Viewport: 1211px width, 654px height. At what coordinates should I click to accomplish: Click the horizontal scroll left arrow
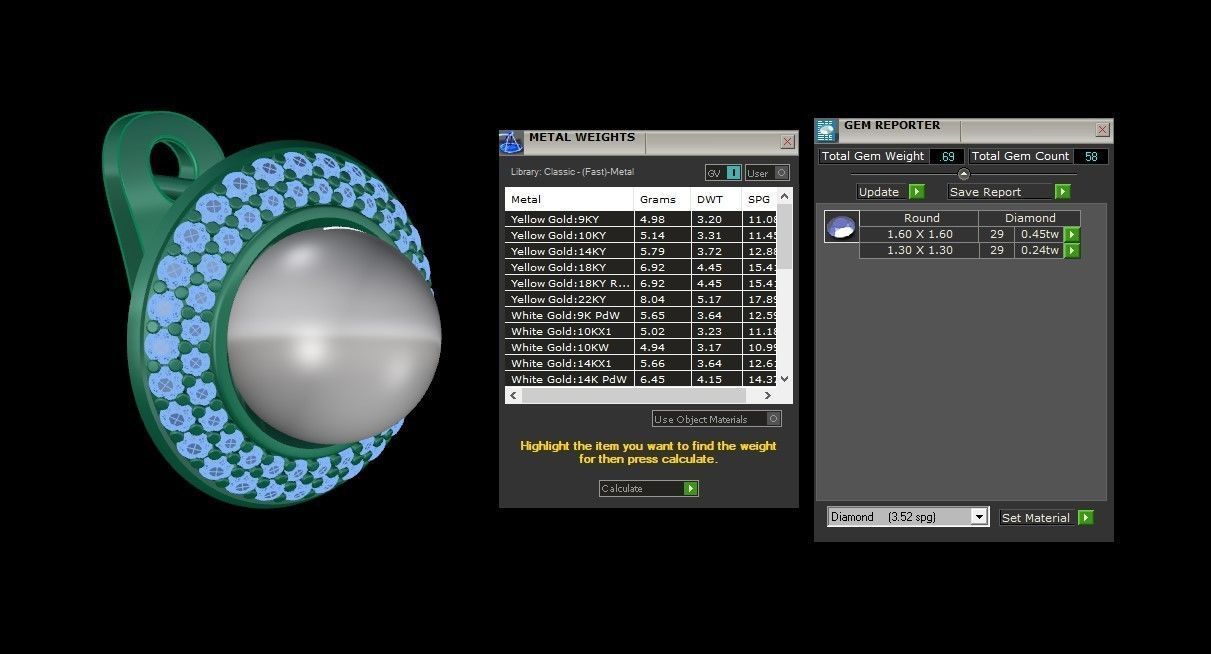click(x=513, y=396)
